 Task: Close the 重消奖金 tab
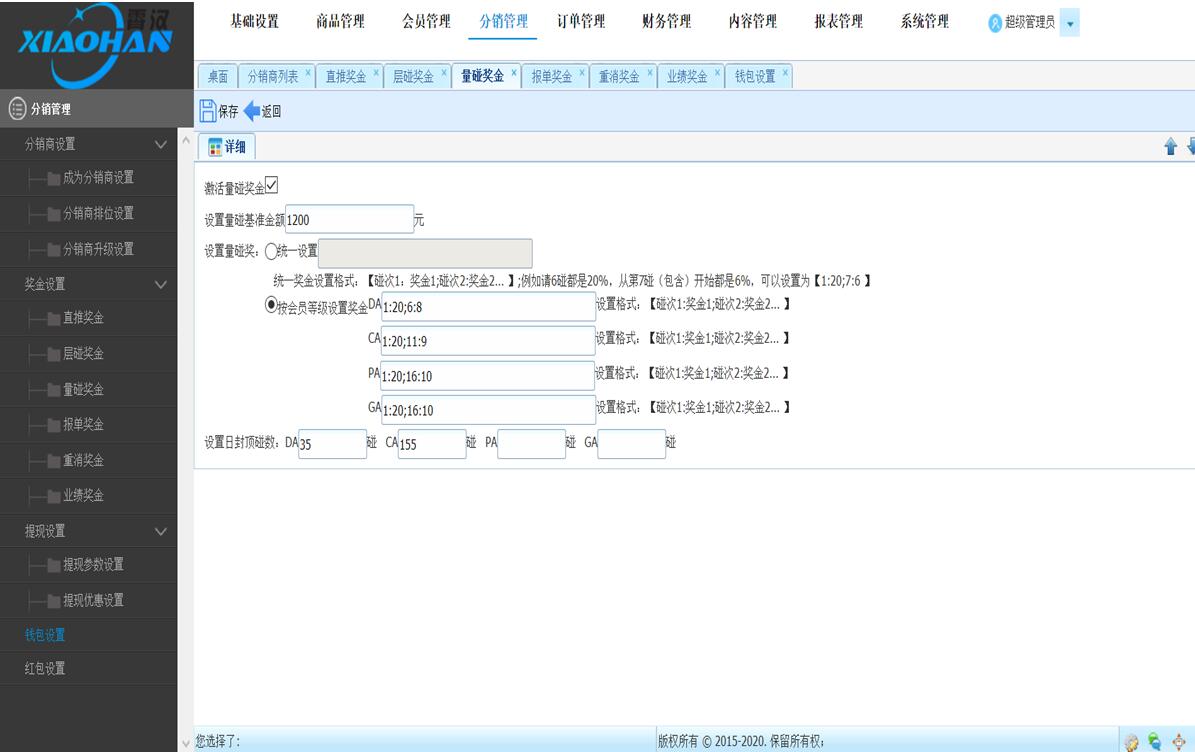650,73
